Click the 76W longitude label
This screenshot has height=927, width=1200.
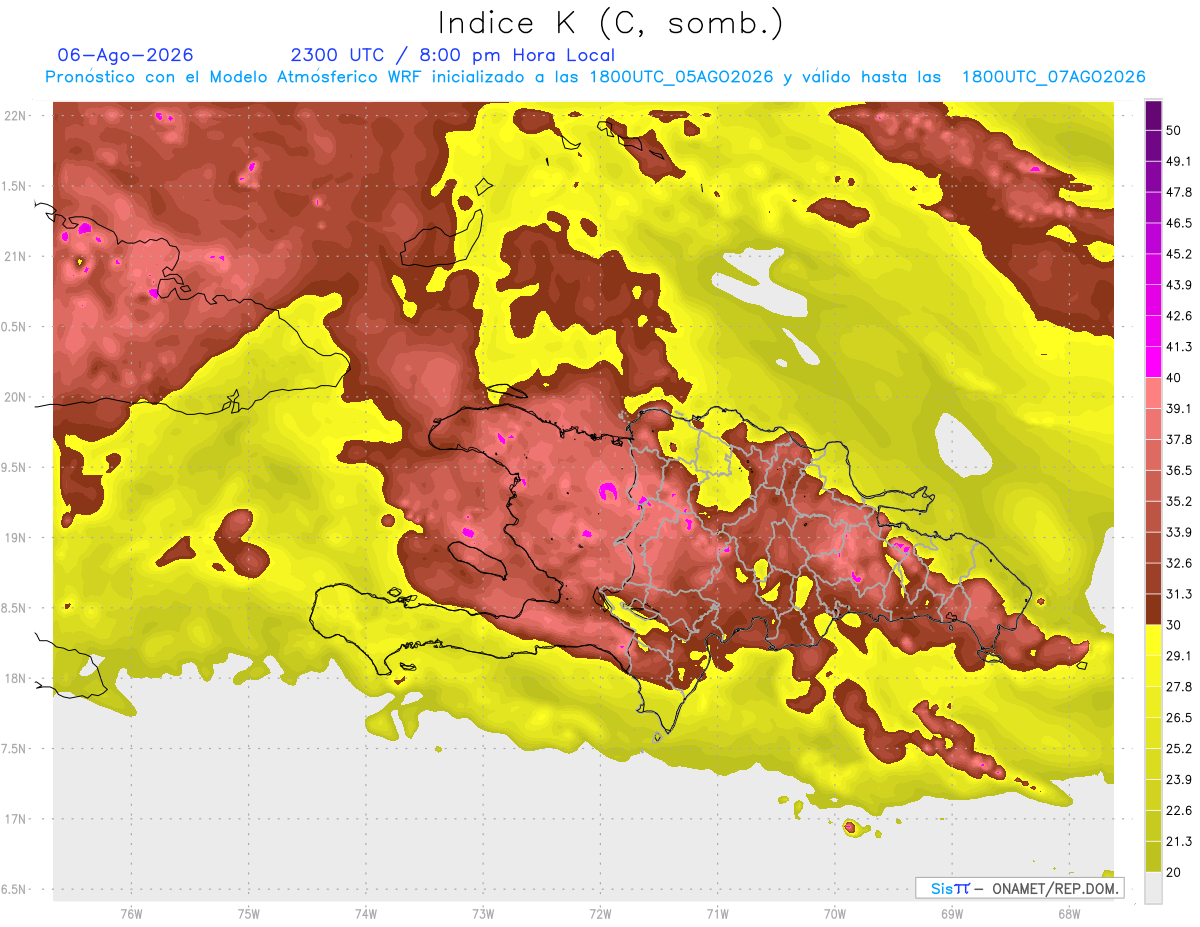(131, 914)
